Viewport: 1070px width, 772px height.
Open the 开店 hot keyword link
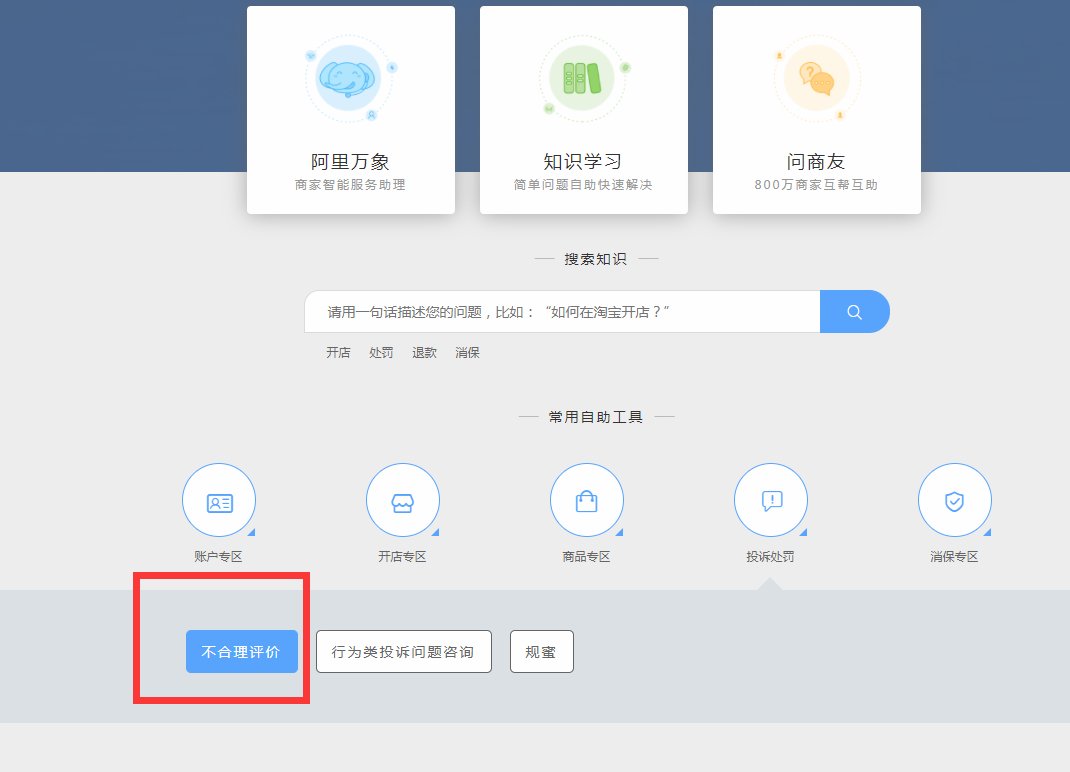pos(337,352)
